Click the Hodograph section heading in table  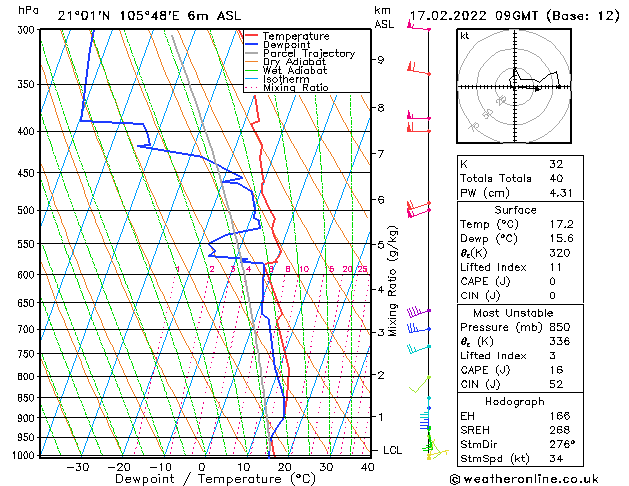point(515,402)
